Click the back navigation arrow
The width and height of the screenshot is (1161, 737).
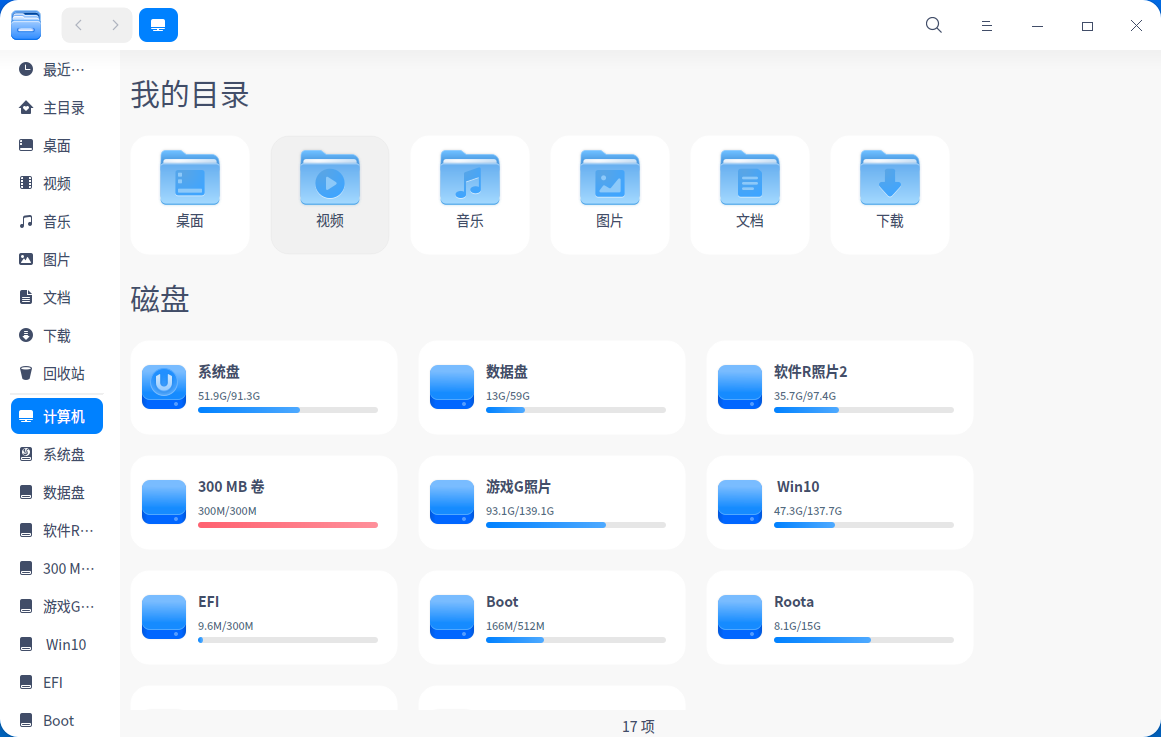click(x=78, y=25)
